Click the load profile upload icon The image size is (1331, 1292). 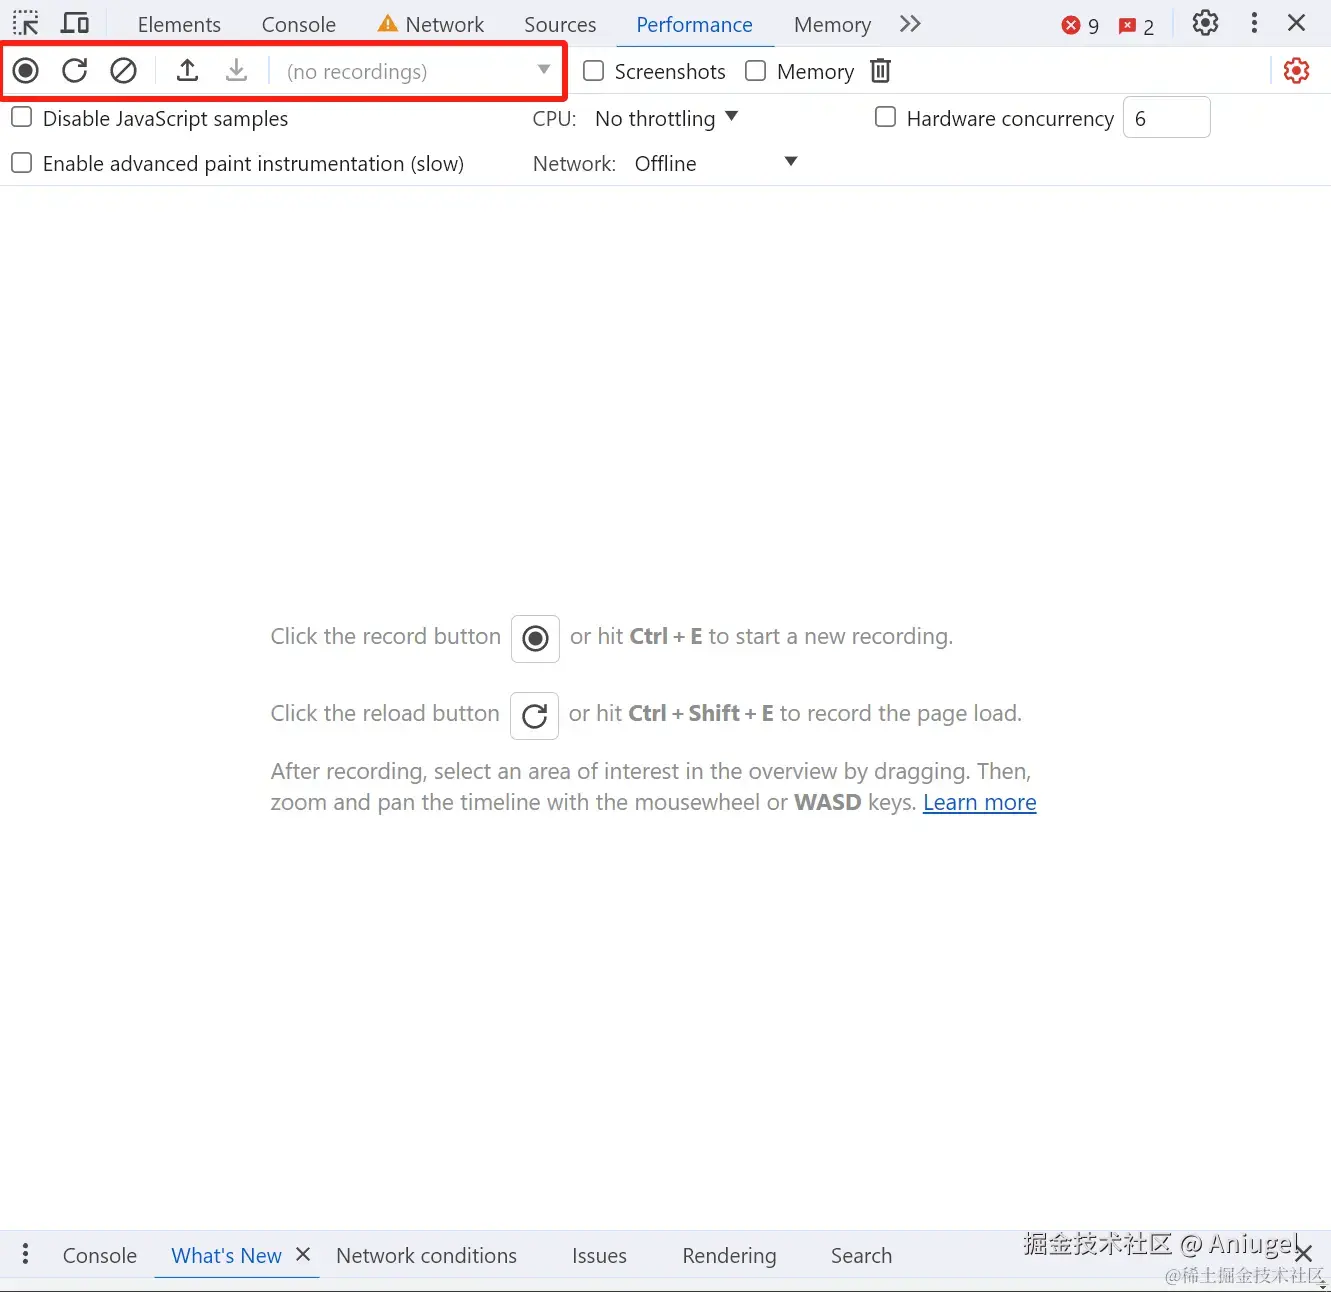(187, 70)
